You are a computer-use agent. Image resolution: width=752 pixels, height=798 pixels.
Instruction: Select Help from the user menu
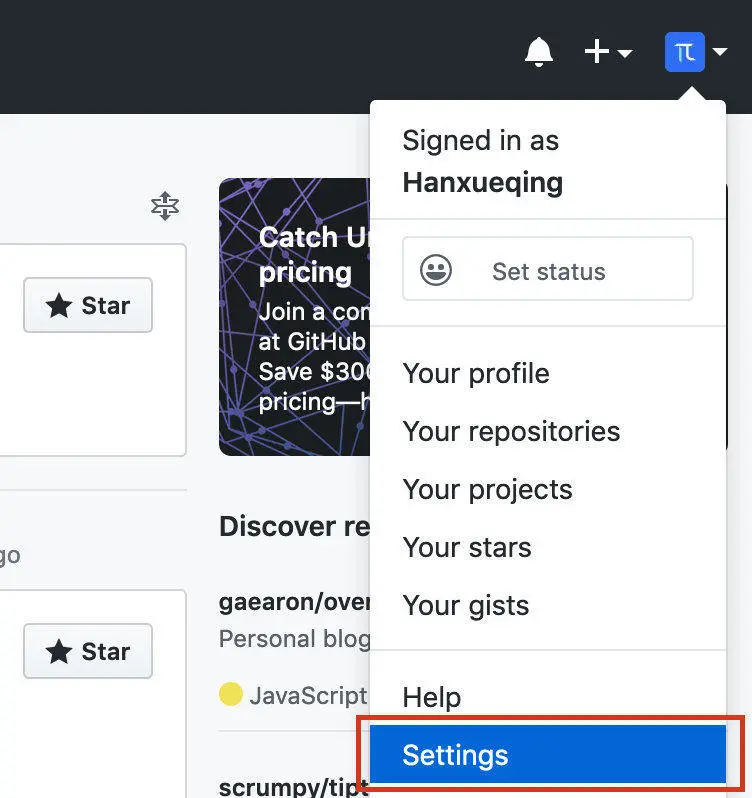[x=432, y=698]
